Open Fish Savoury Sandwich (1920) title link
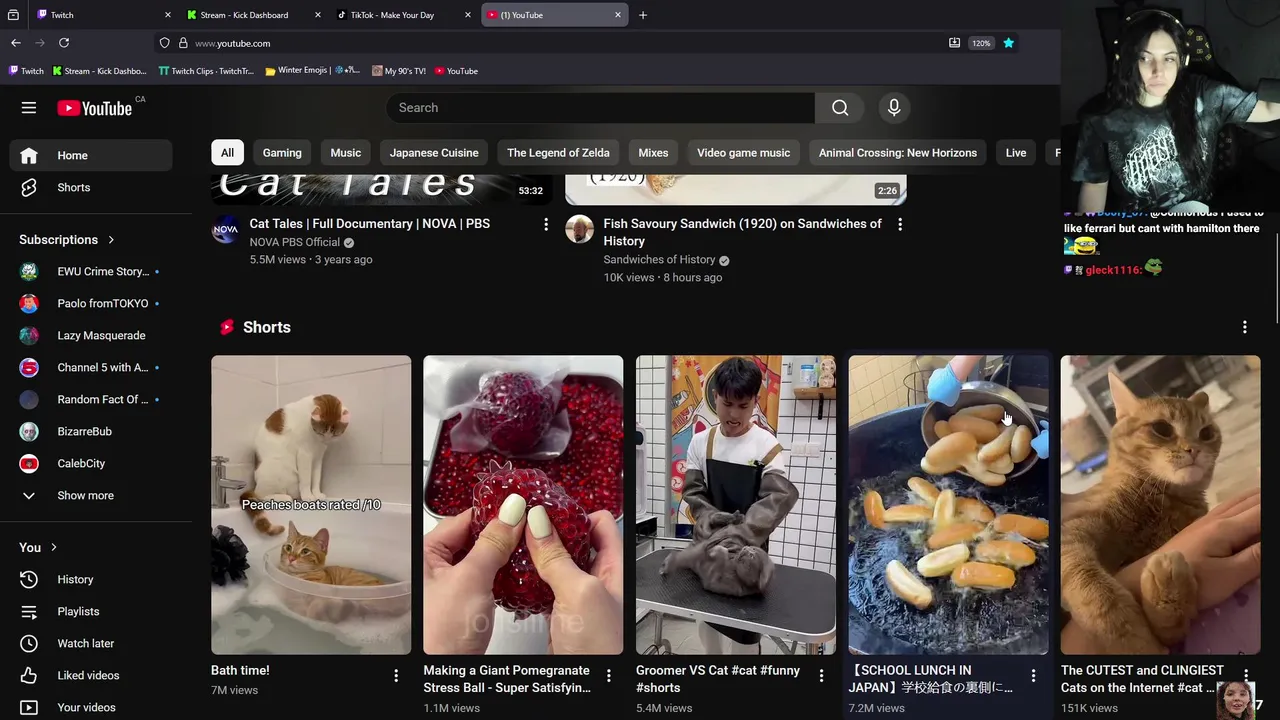 pyautogui.click(x=742, y=232)
